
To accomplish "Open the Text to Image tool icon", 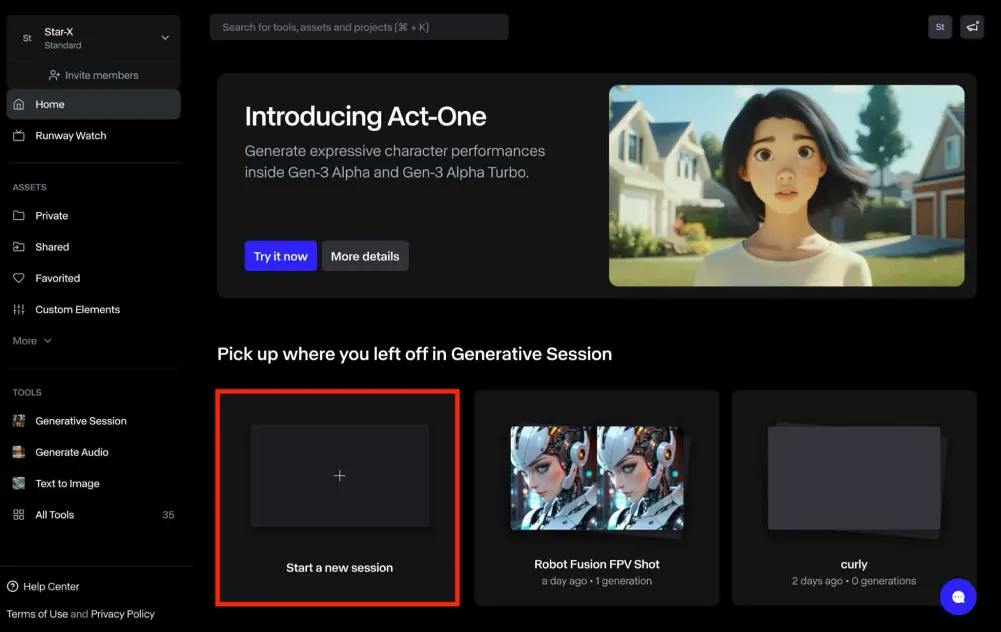I will point(18,484).
